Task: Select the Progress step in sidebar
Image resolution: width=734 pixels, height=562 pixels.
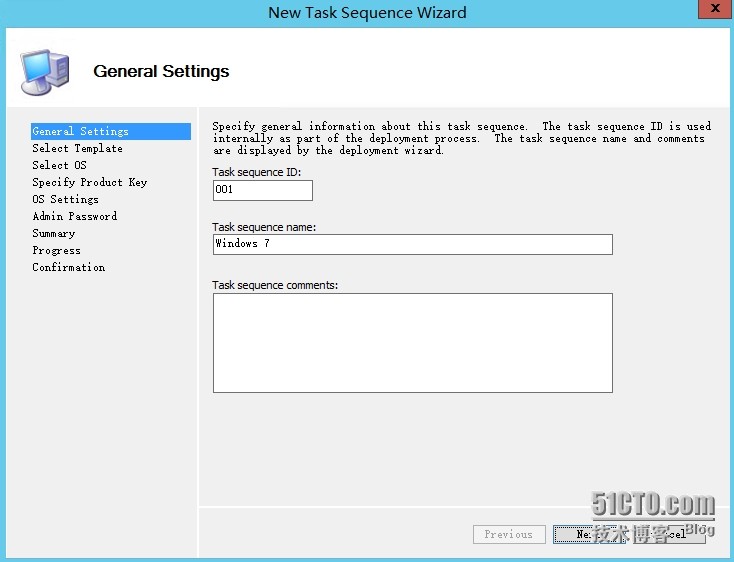Action: [x=56, y=250]
